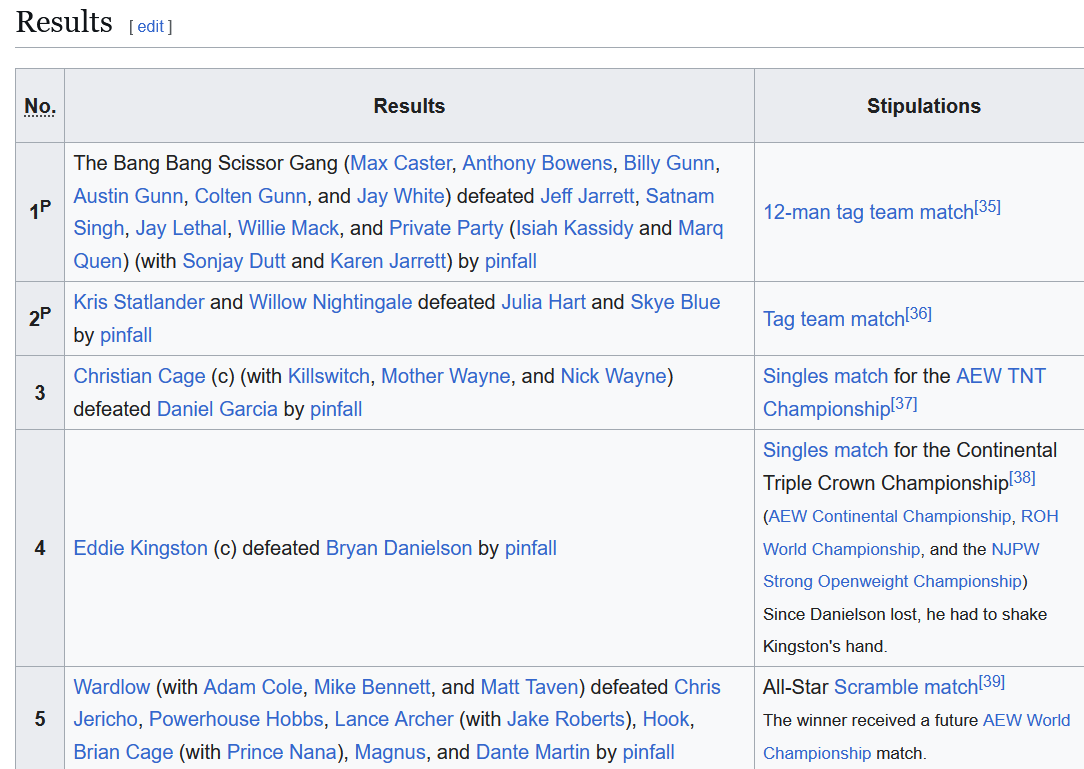The height and width of the screenshot is (769, 1084).
Task: Open the Billy Gunn link
Action: pos(669,163)
